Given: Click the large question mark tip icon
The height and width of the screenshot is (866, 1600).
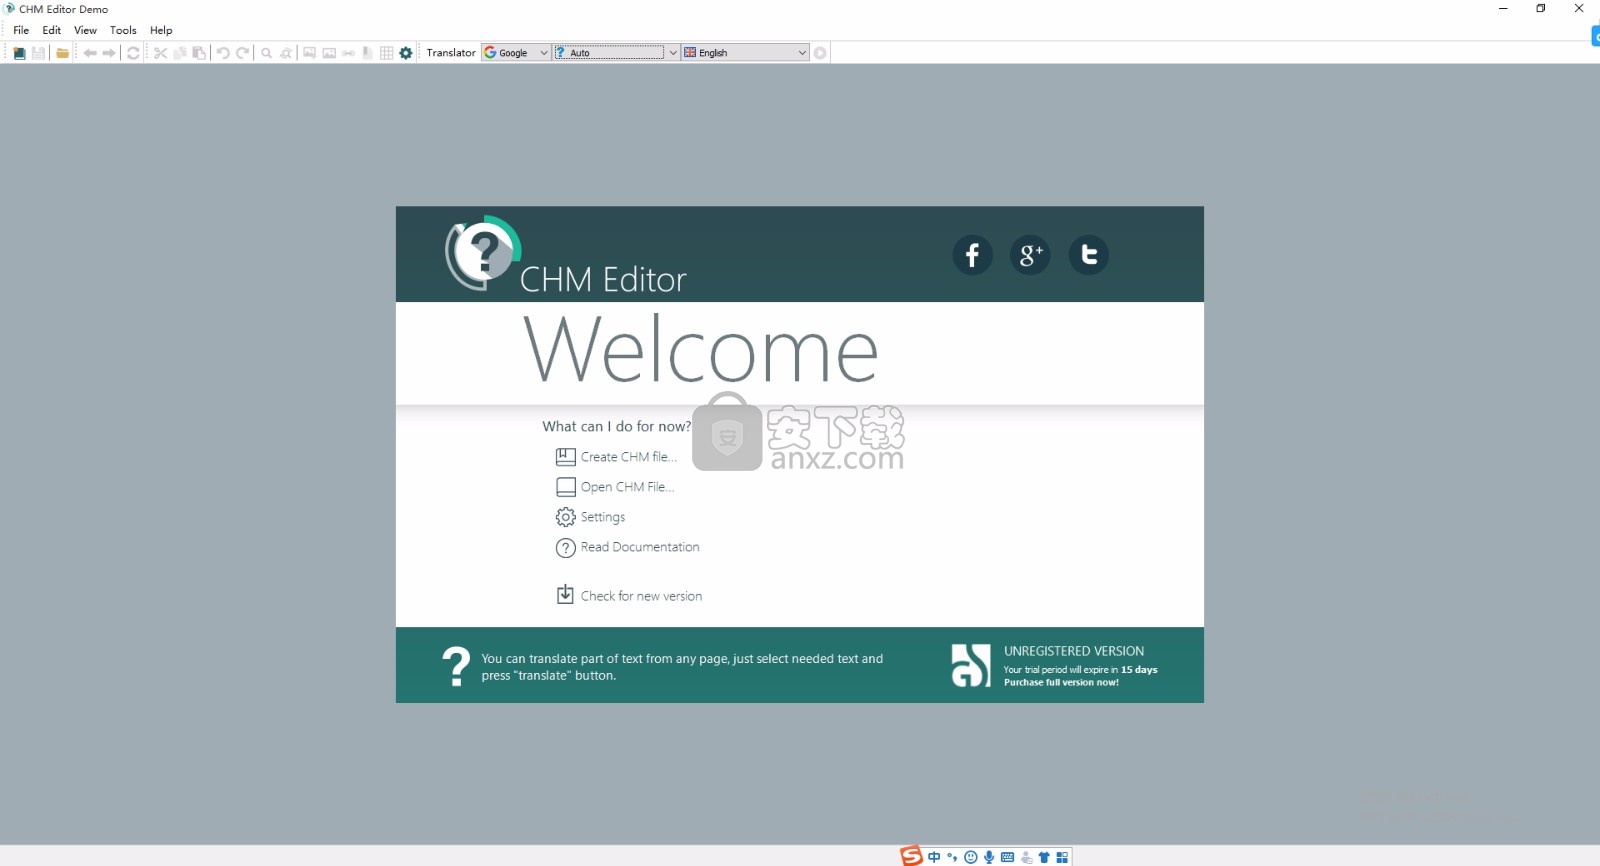Looking at the screenshot, I should [456, 666].
